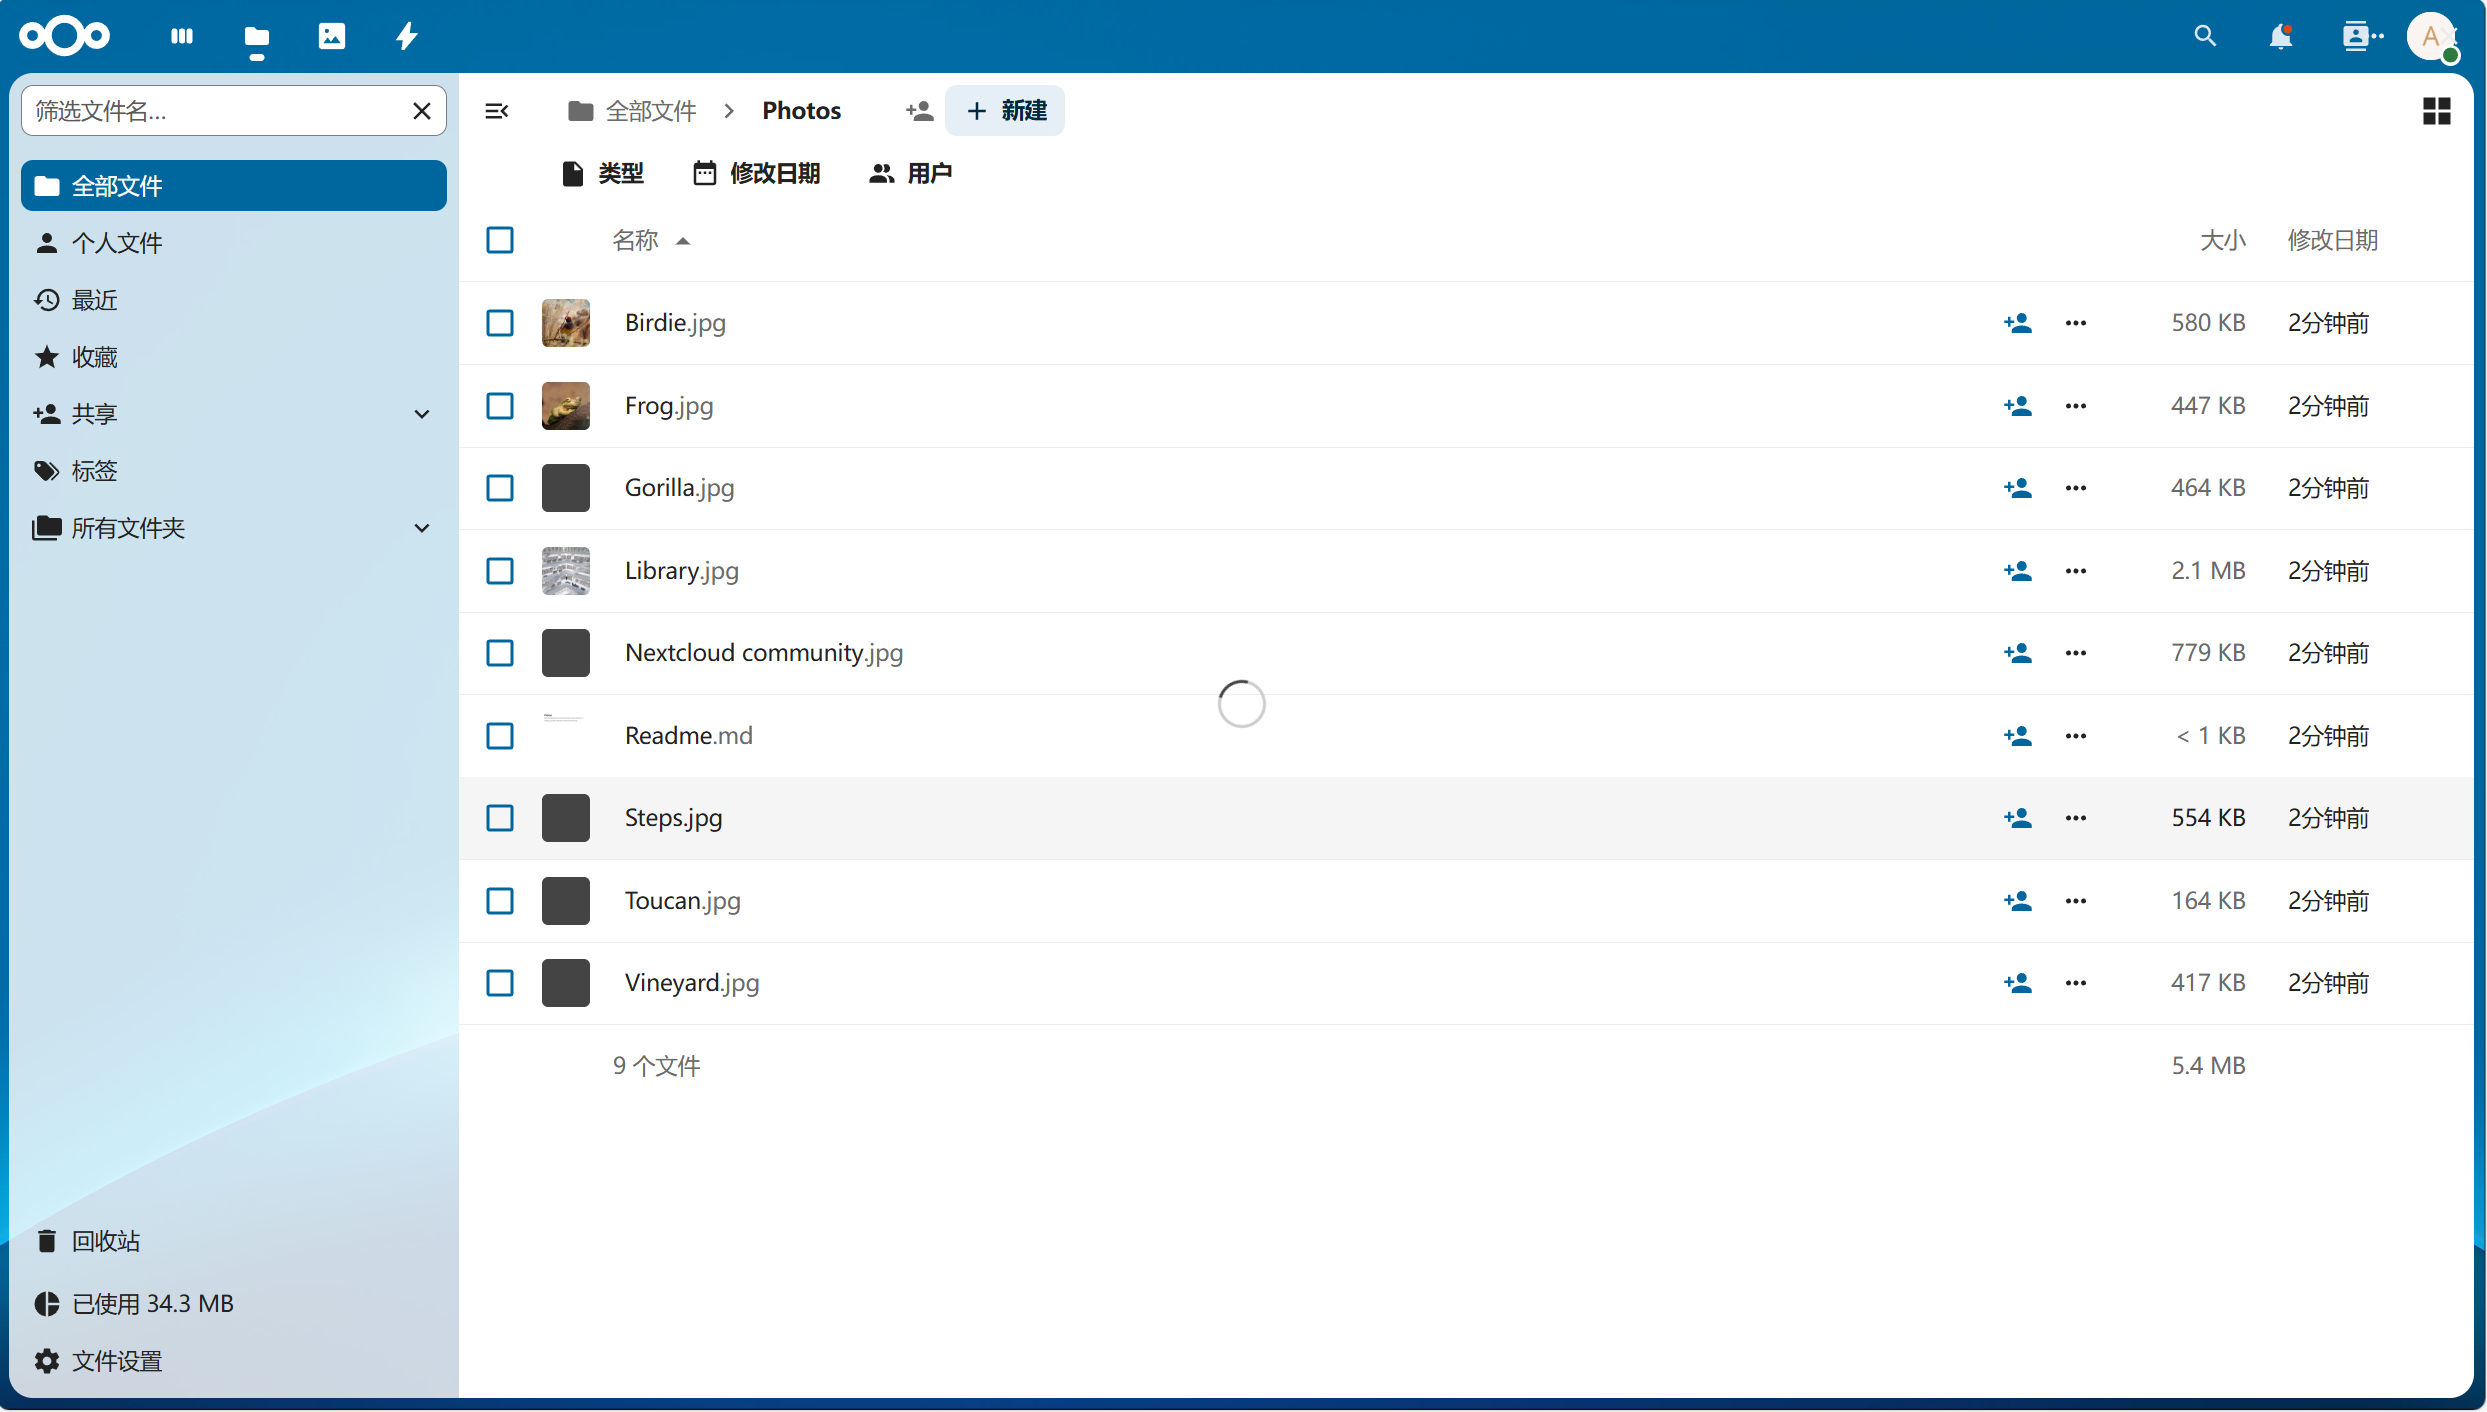The image size is (2487, 1412).
Task: Select the Frog.jpg checkbox
Action: (500, 406)
